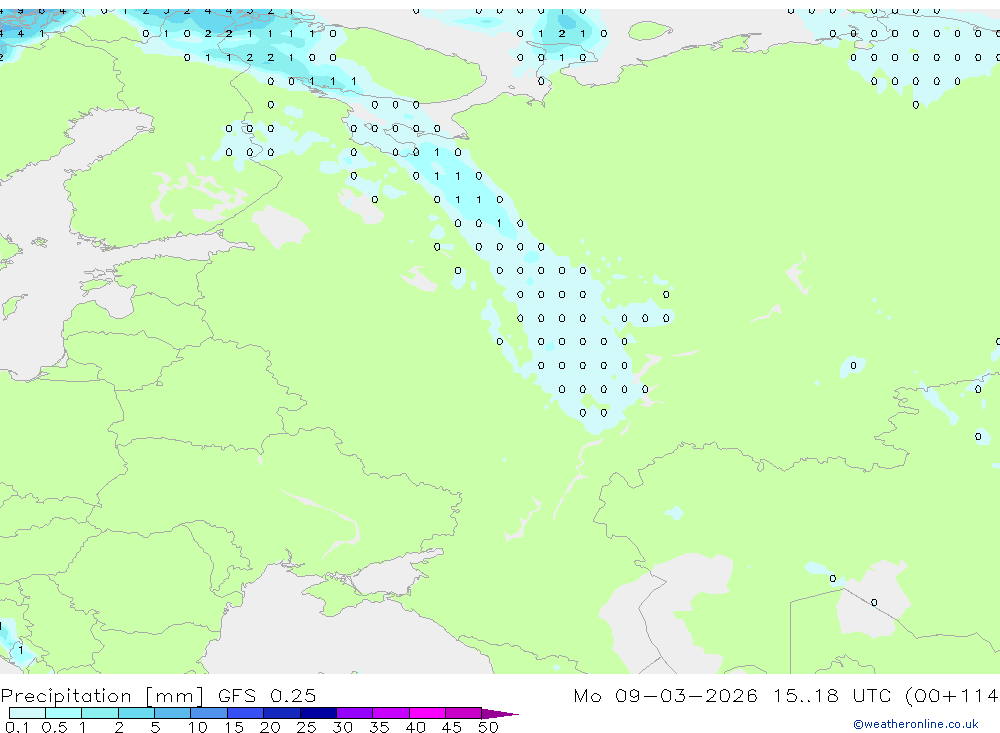The image size is (1000, 733).
Task: Click the magenta swatch between 40 and 45
Action: point(427,713)
